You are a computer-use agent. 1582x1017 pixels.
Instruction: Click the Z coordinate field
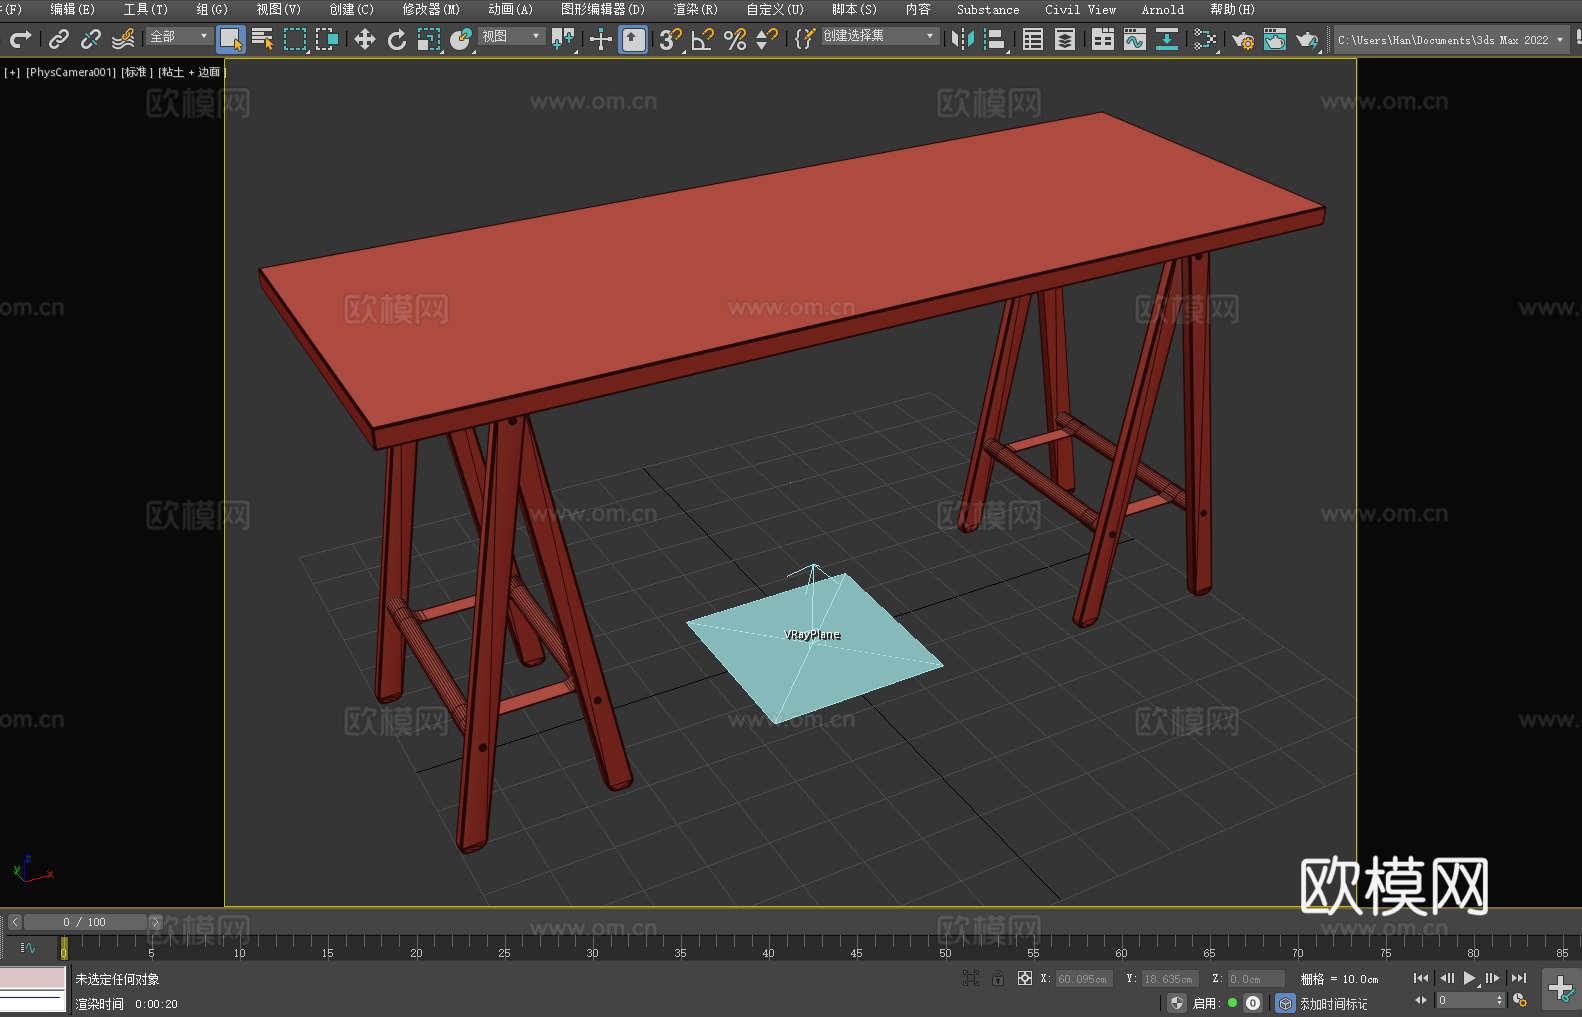(1256, 979)
